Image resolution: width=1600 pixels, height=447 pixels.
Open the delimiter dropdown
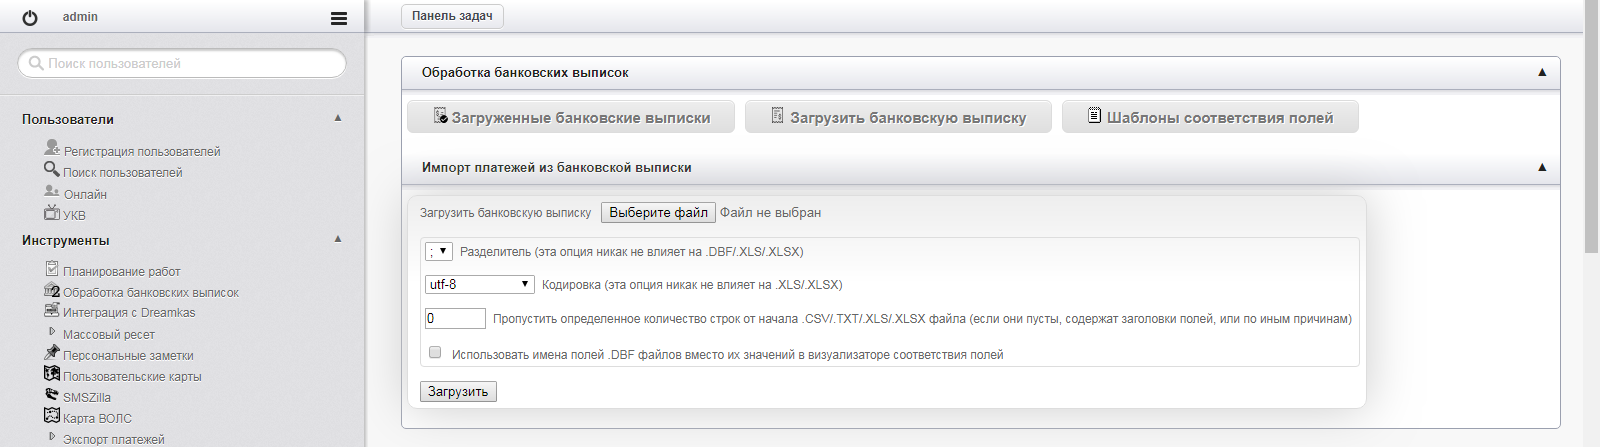[x=439, y=252]
